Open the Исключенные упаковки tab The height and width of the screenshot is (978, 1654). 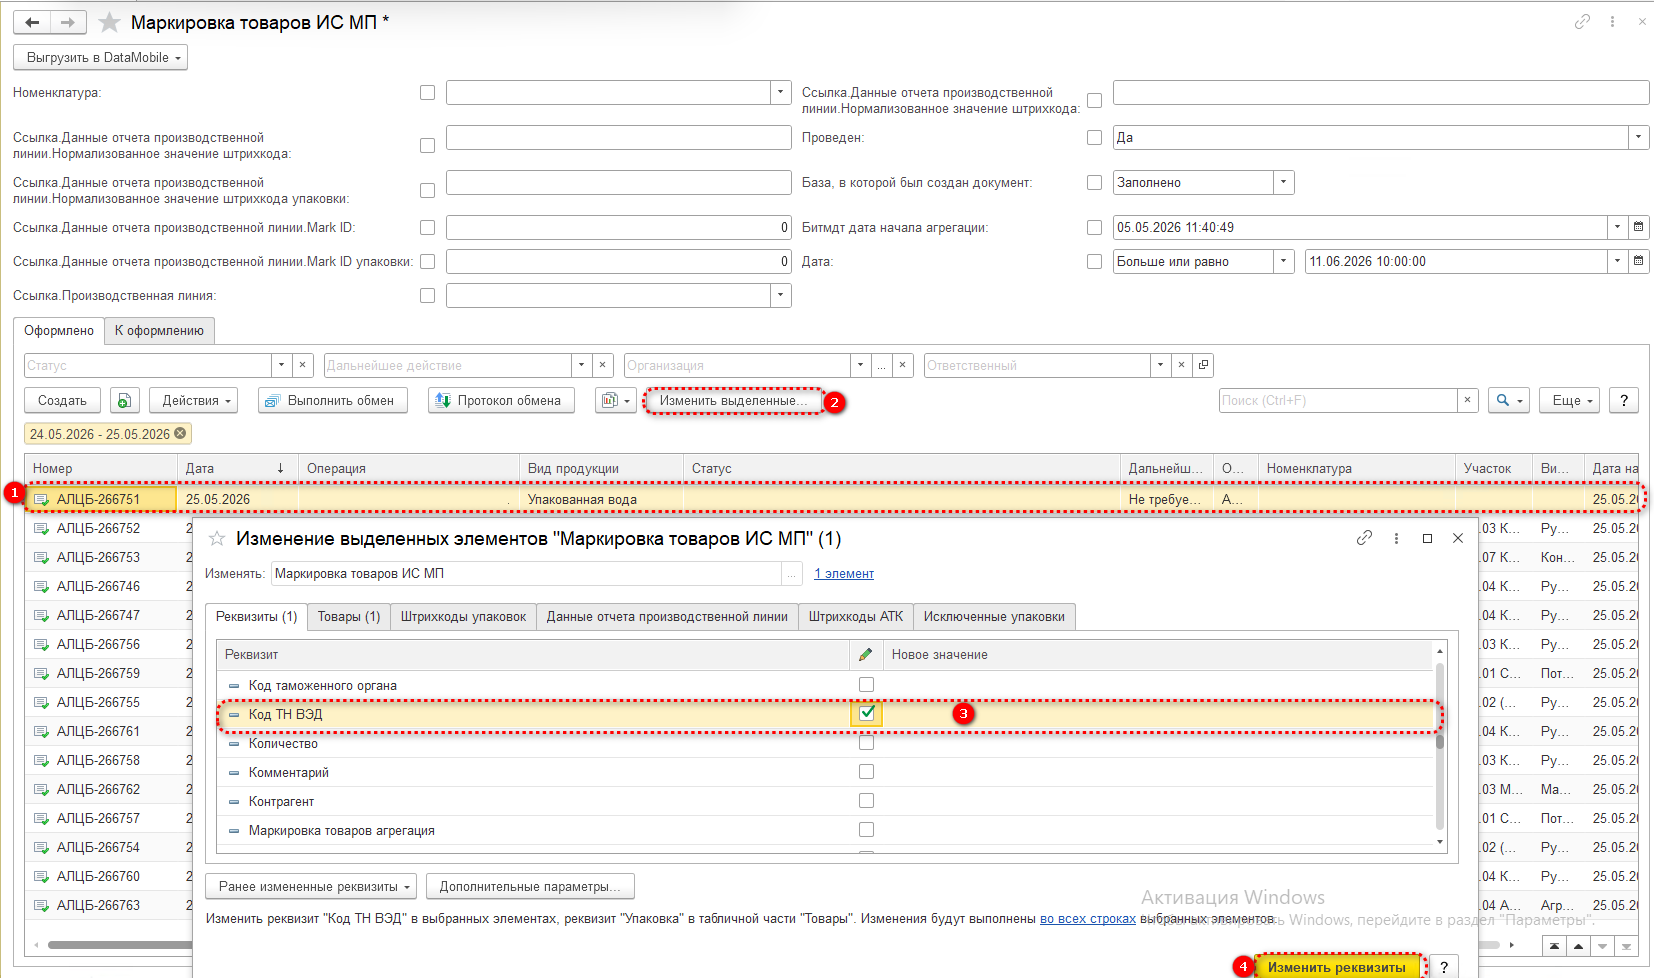(994, 617)
